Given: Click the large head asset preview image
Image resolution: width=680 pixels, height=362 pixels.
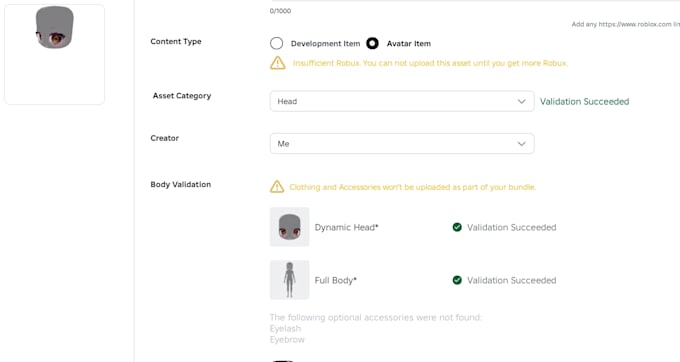Looking at the screenshot, I should (x=55, y=54).
